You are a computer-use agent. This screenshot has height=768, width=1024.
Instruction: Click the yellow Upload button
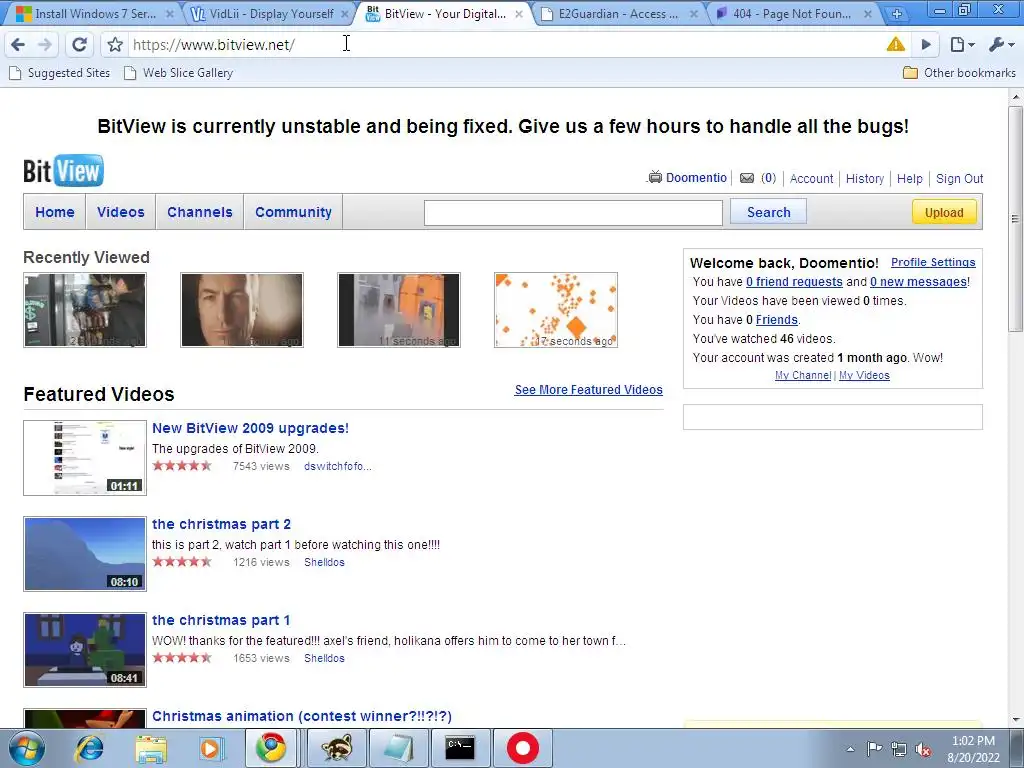coord(944,212)
